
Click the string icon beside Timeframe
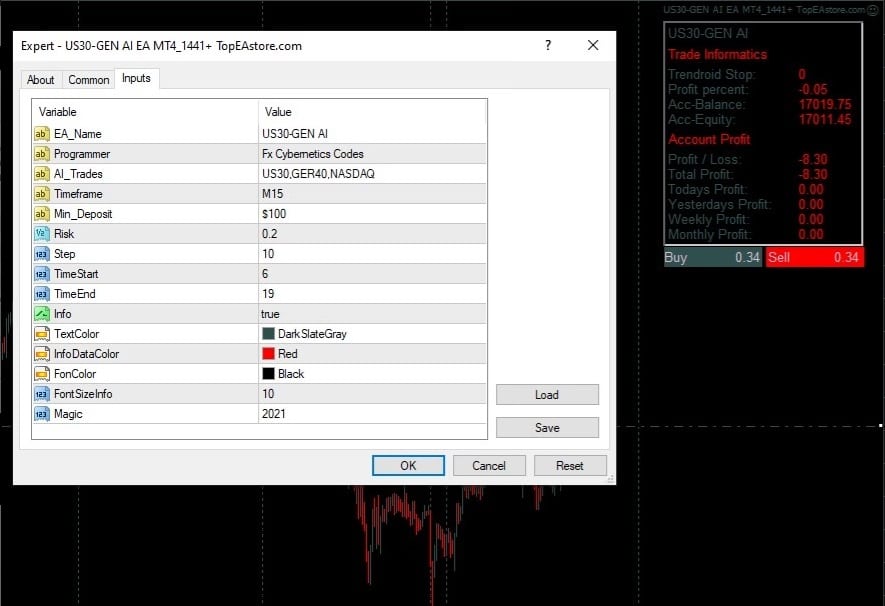[x=42, y=194]
